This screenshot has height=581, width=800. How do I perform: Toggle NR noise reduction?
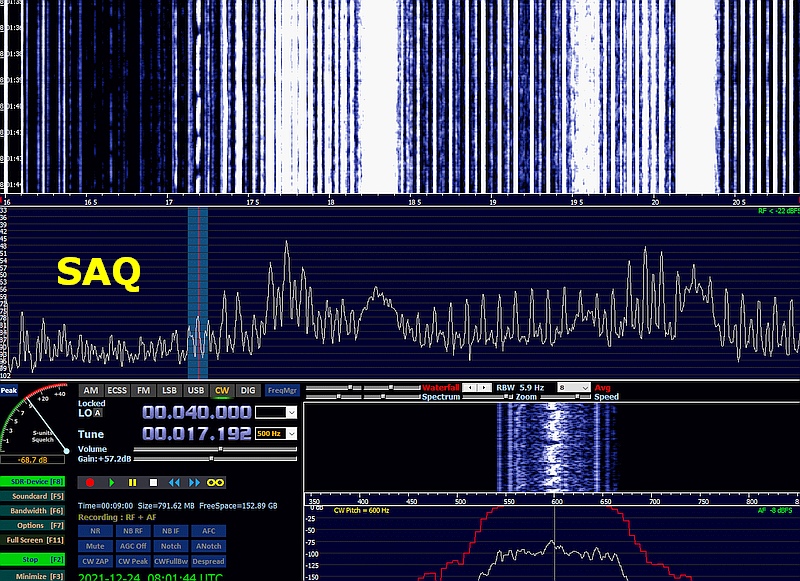pyautogui.click(x=95, y=531)
